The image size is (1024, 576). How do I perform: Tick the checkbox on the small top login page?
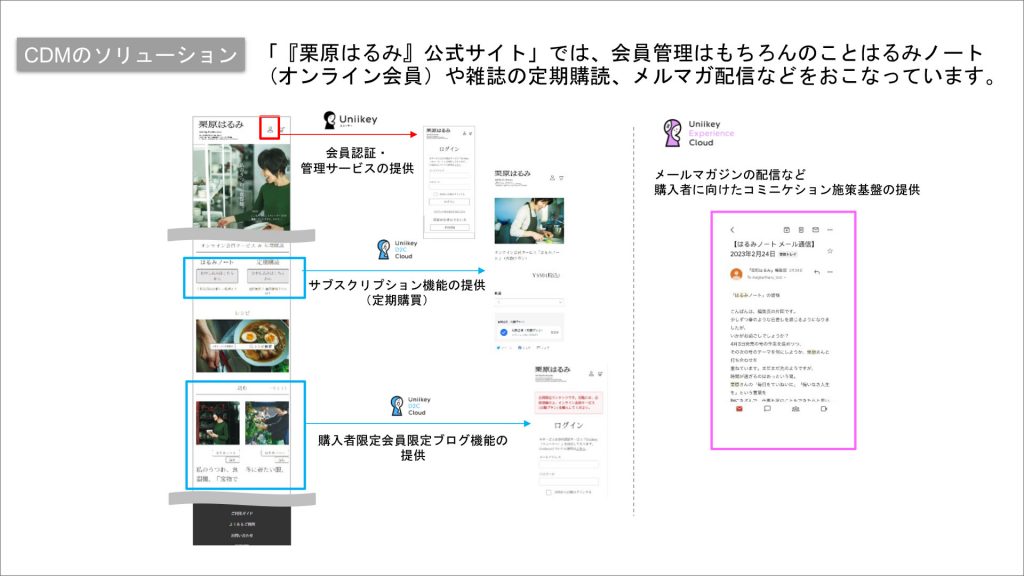tap(436, 194)
